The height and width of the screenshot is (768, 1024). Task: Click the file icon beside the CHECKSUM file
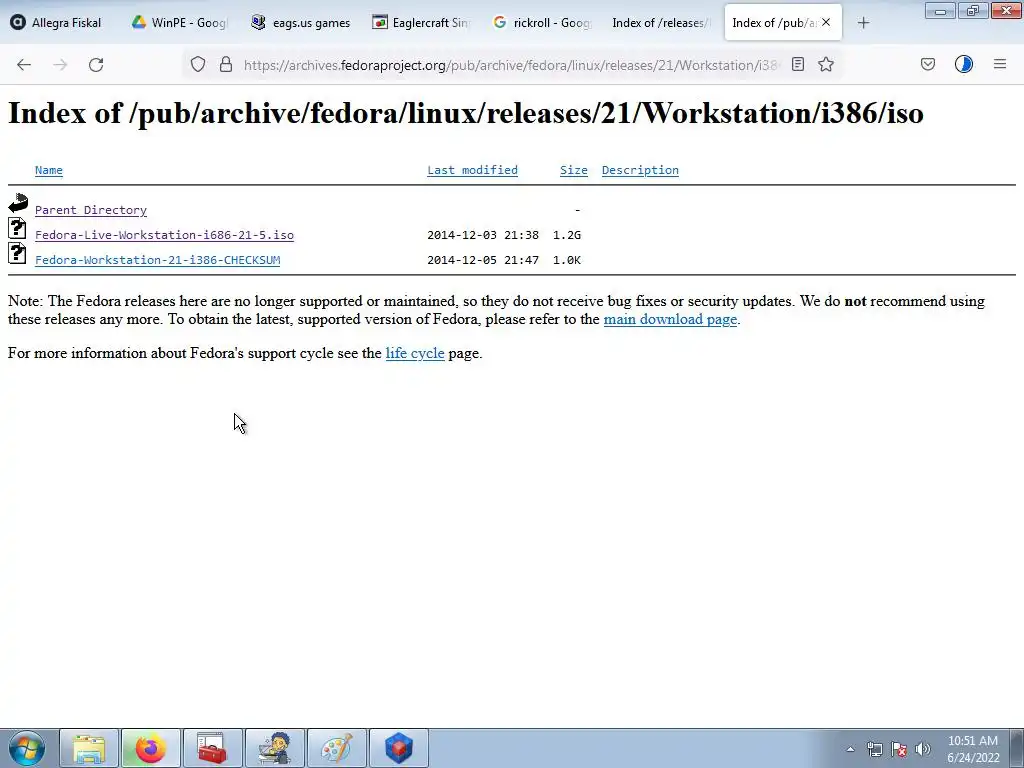[x=18, y=253]
